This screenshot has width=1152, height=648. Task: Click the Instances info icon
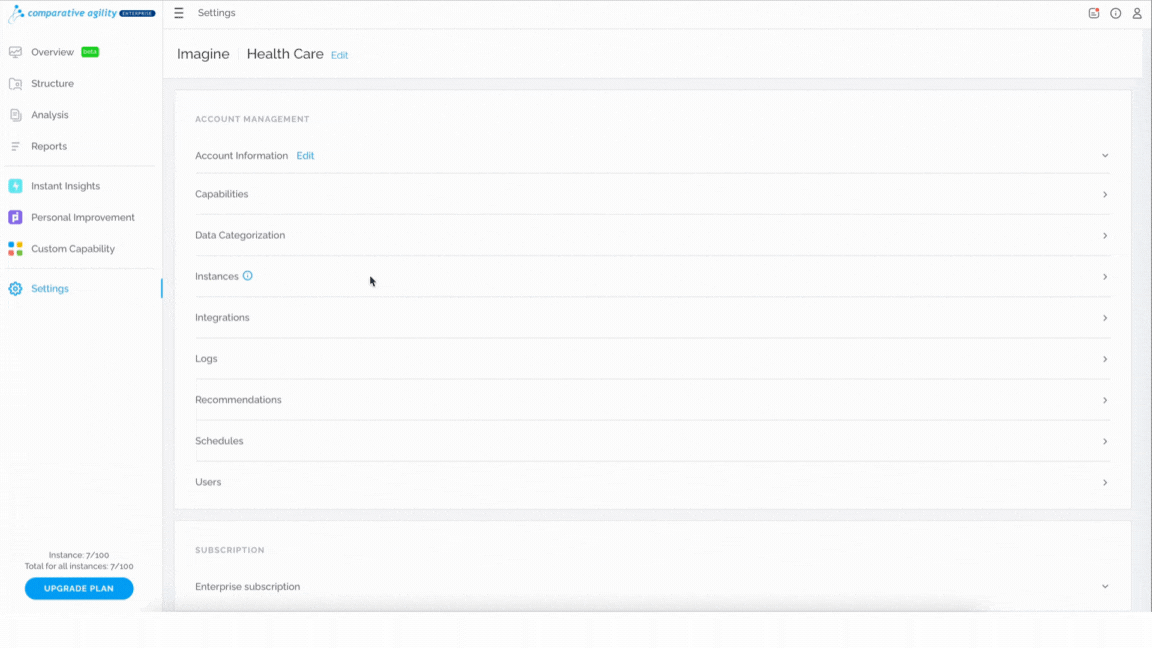pos(248,276)
